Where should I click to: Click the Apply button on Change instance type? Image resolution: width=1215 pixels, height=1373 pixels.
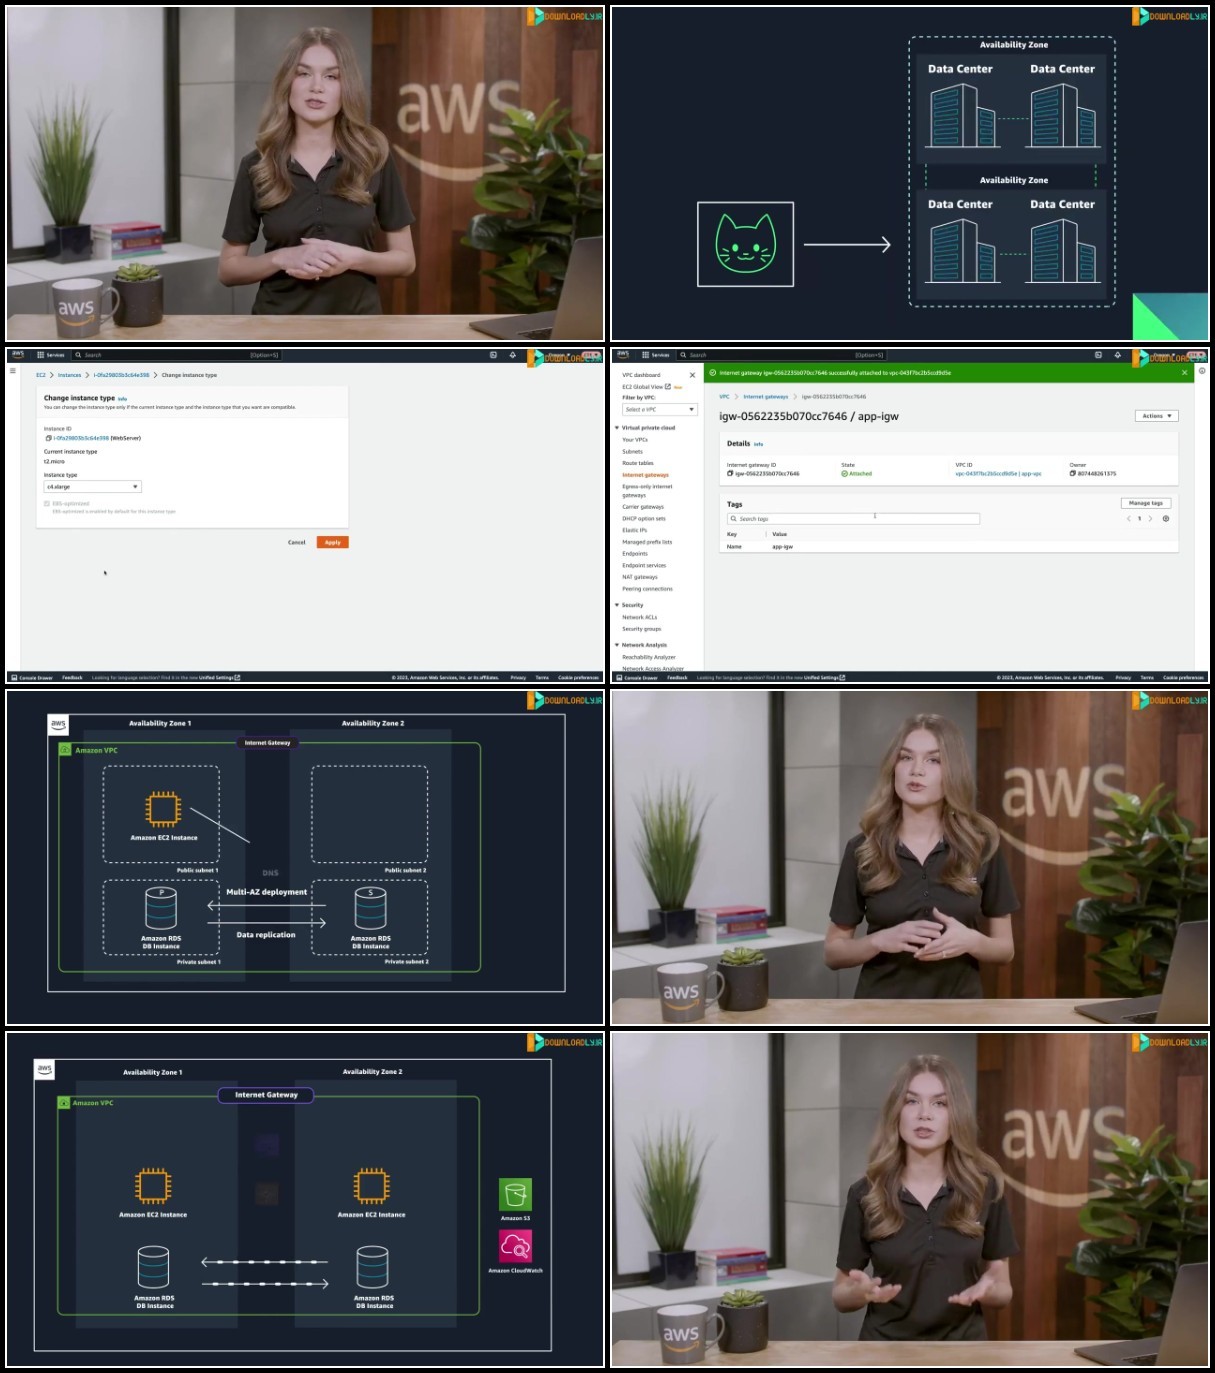(333, 542)
